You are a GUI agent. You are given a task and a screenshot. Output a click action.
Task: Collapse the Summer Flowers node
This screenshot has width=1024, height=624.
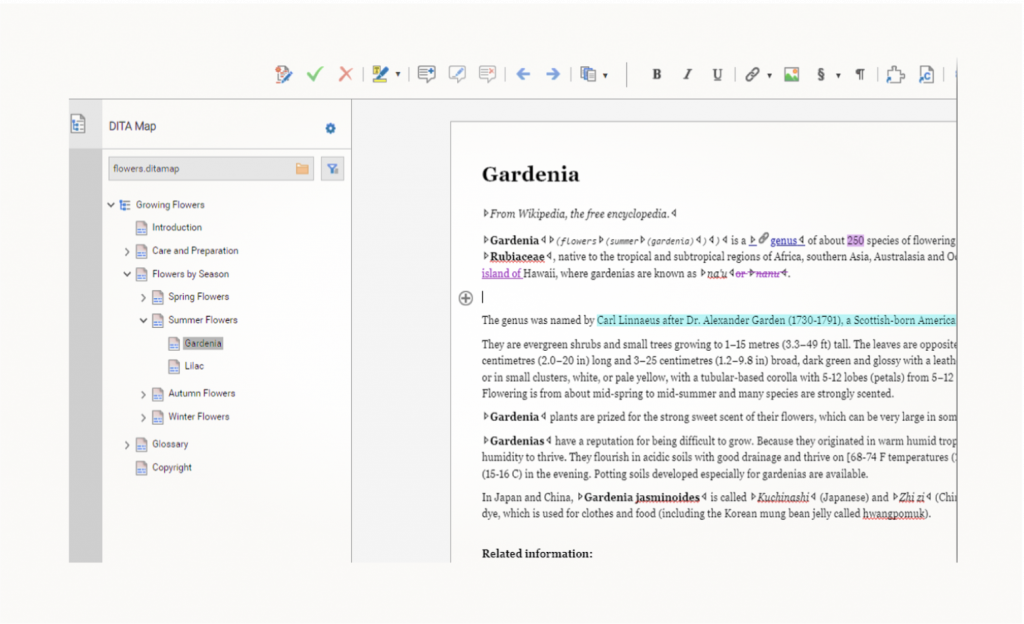pyautogui.click(x=143, y=320)
